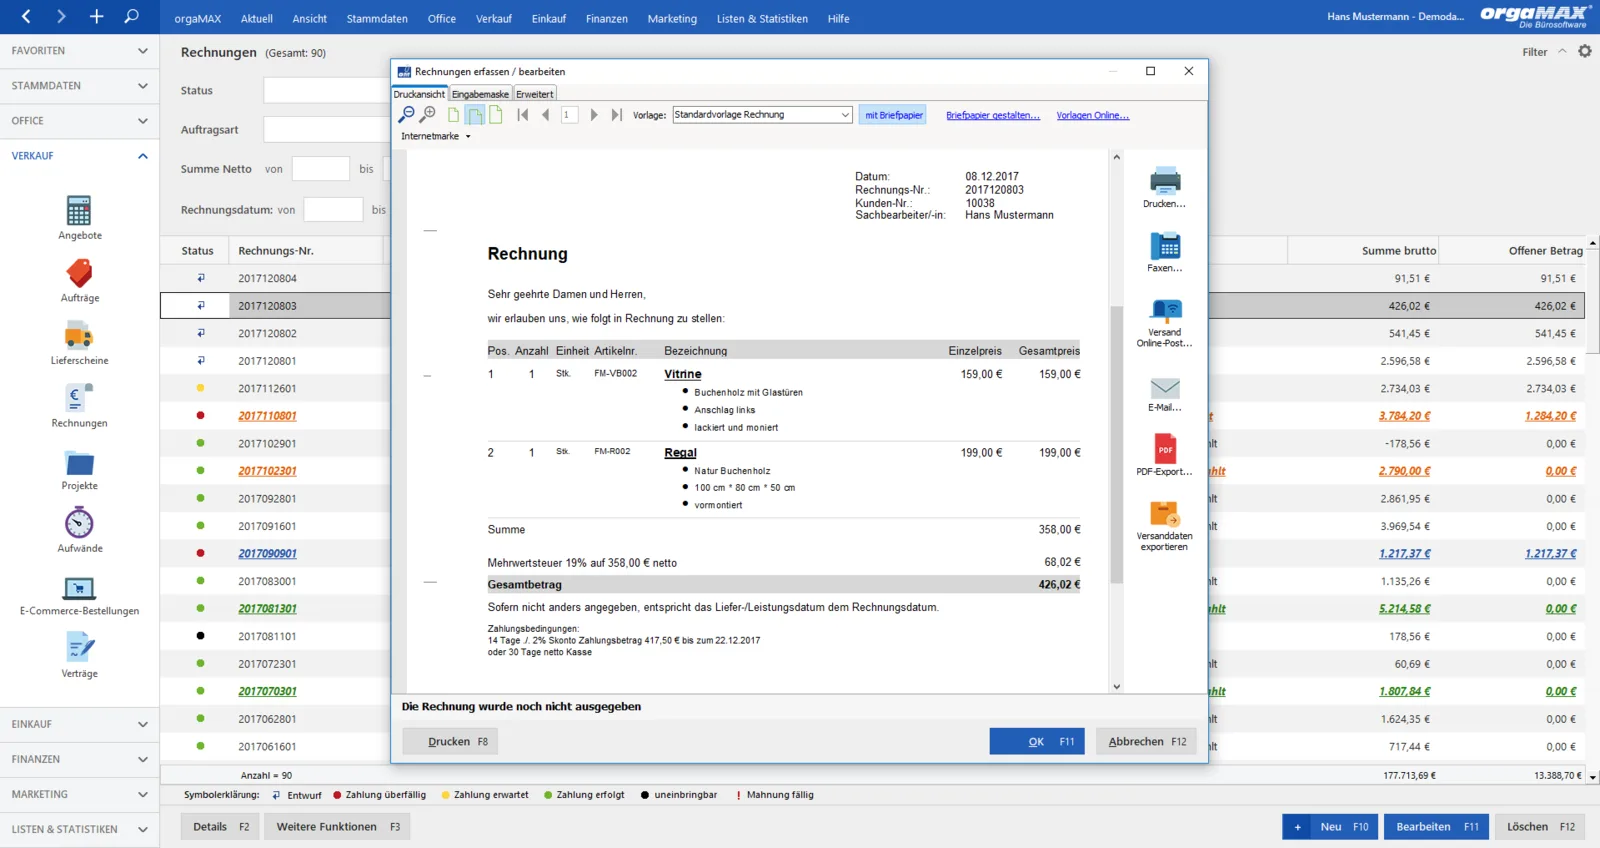The image size is (1600, 848).
Task: Switch to the Eingabemaske tab
Action: 480,94
